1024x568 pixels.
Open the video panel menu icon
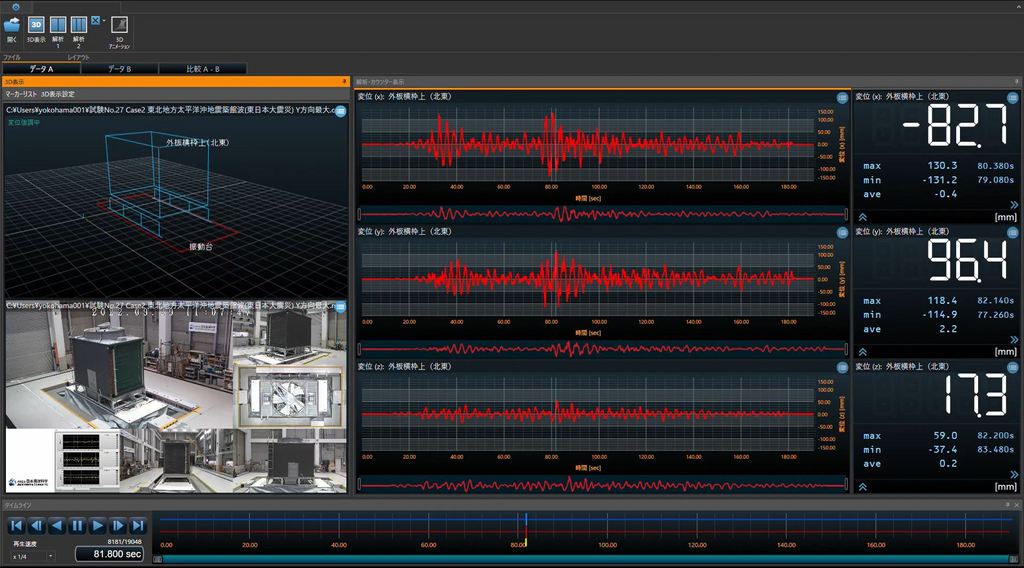coord(340,307)
